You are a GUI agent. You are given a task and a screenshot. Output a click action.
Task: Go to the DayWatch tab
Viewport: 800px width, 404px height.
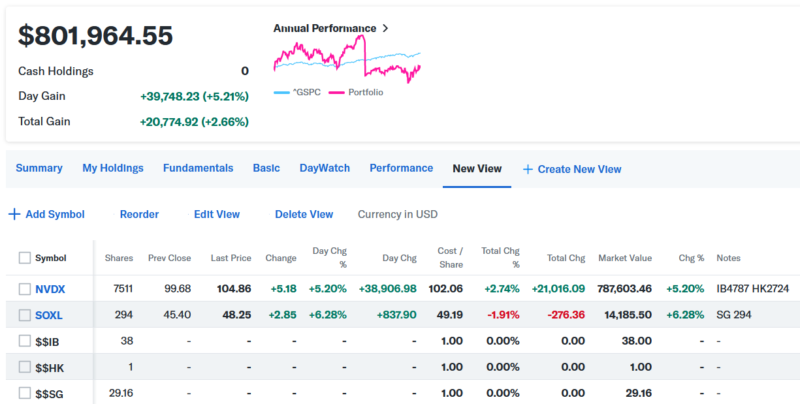pyautogui.click(x=324, y=168)
